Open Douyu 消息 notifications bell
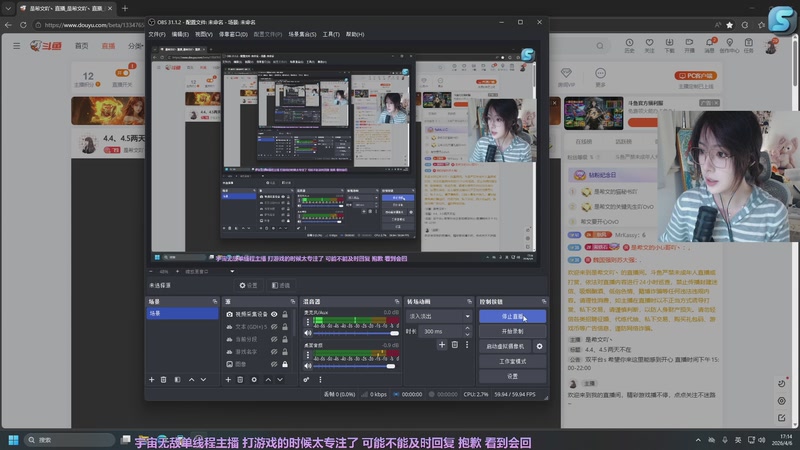800x450 pixels. (x=709, y=45)
